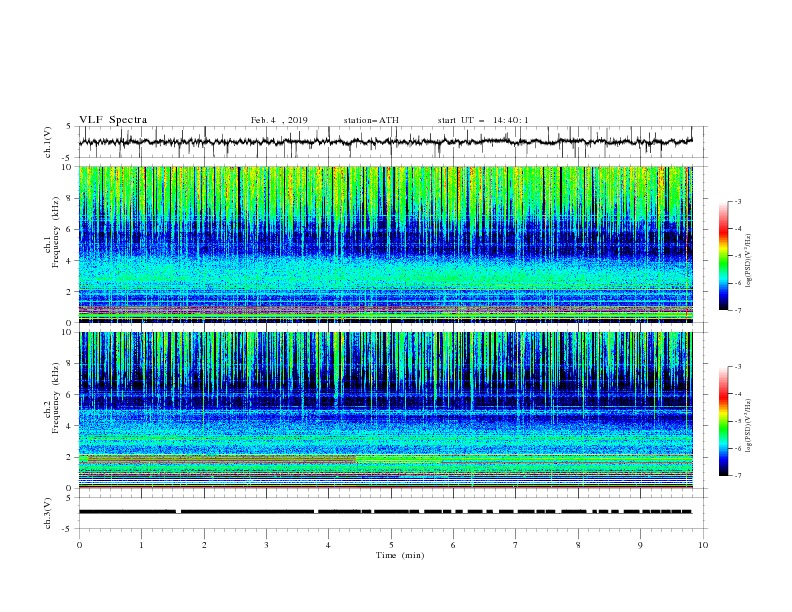The height and width of the screenshot is (612, 792).
Task: Click time axis tick label "5" under the plots
Action: tap(391, 545)
